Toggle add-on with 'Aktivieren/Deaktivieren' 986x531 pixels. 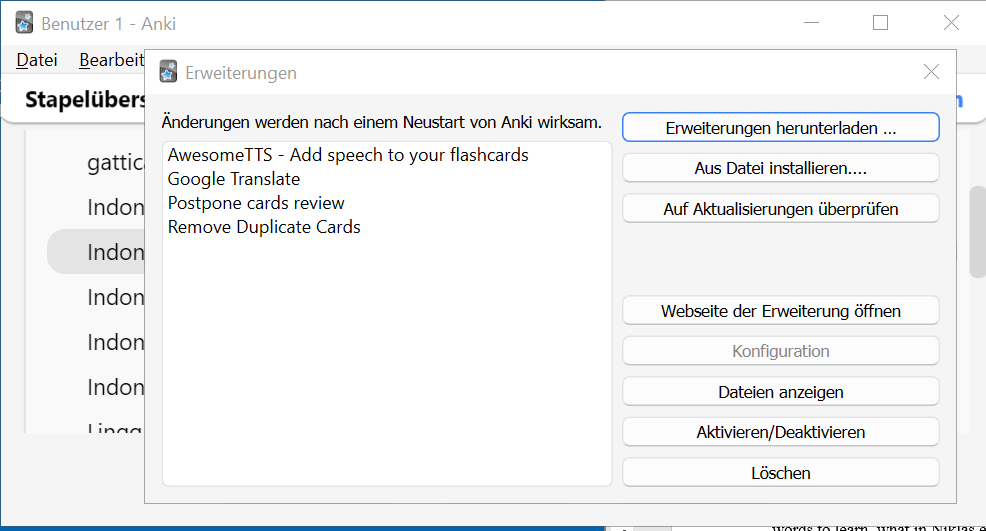click(780, 432)
